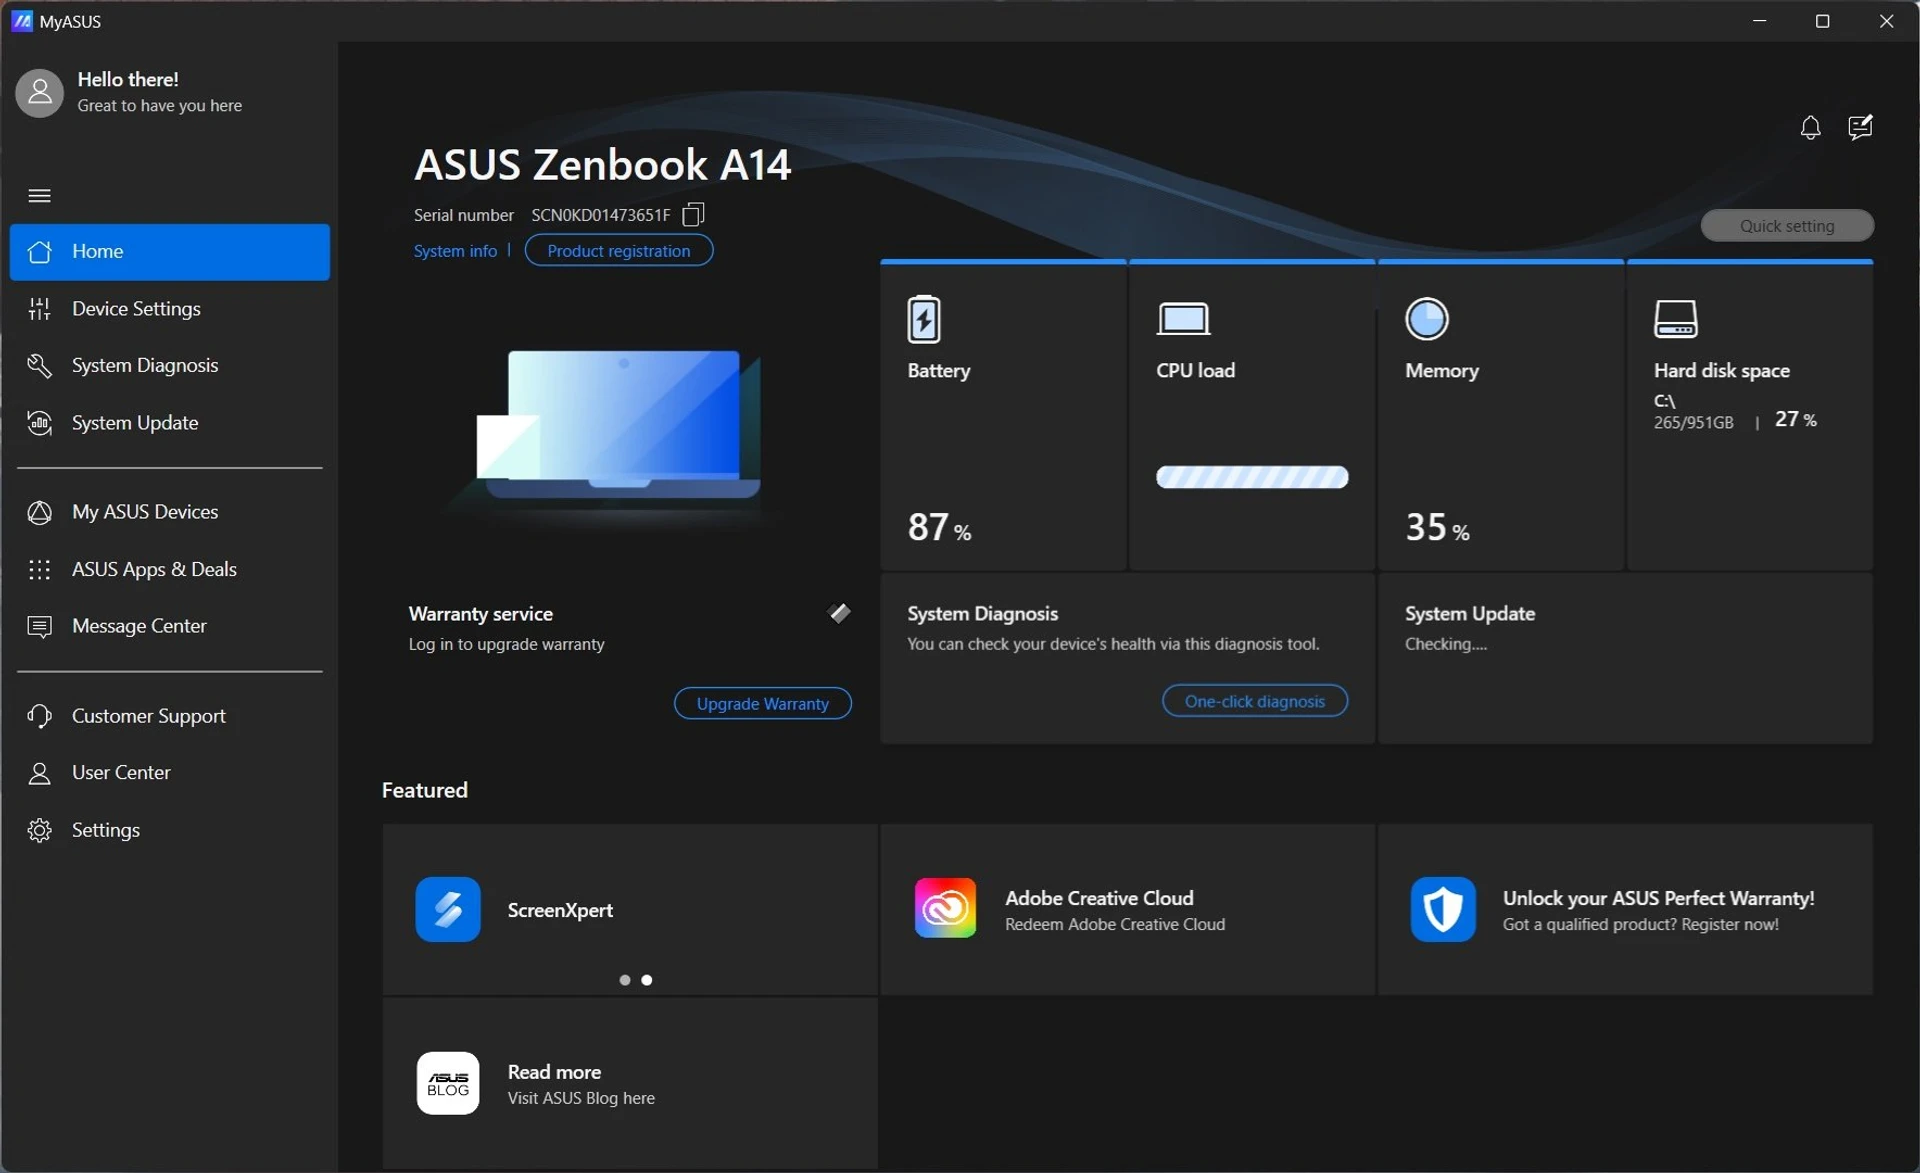Open the feedback note icon
The image size is (1920, 1173).
[x=1860, y=127]
